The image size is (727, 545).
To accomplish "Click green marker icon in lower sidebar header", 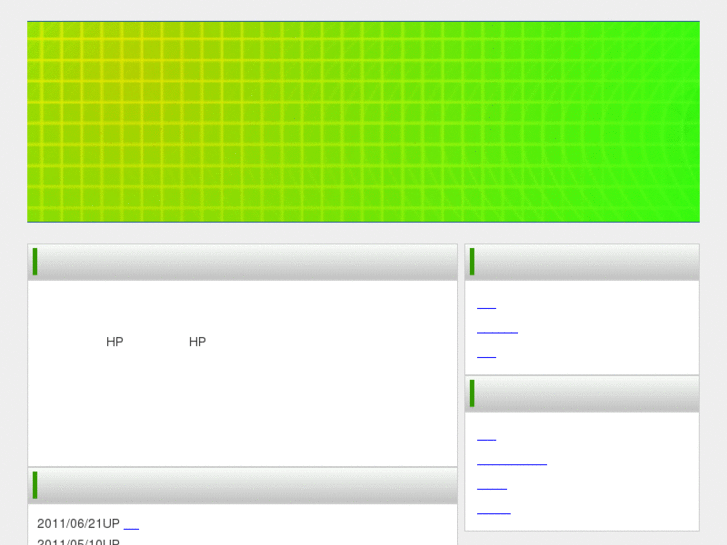I will coord(472,394).
